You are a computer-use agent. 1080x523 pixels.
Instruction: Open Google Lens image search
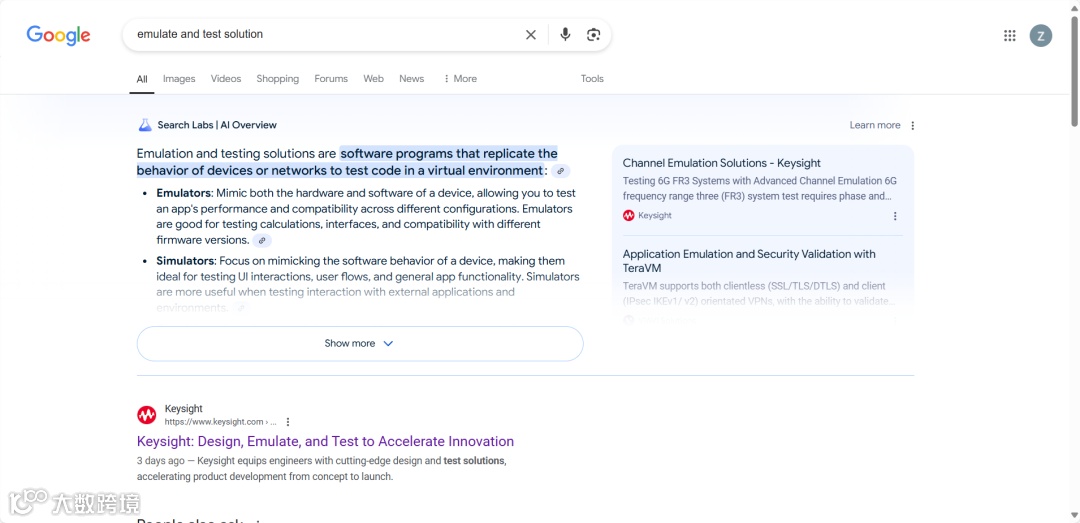594,35
